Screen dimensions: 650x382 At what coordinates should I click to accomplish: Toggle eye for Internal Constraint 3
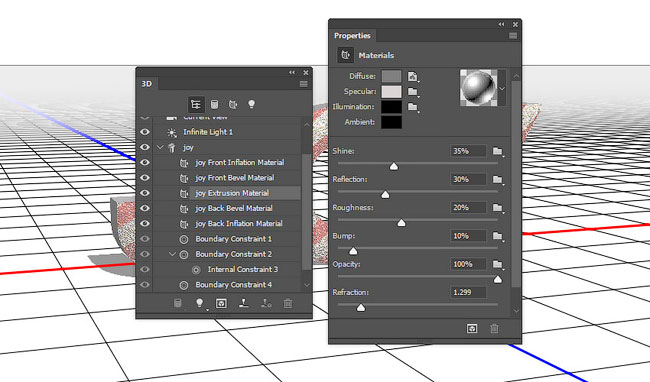(144, 269)
